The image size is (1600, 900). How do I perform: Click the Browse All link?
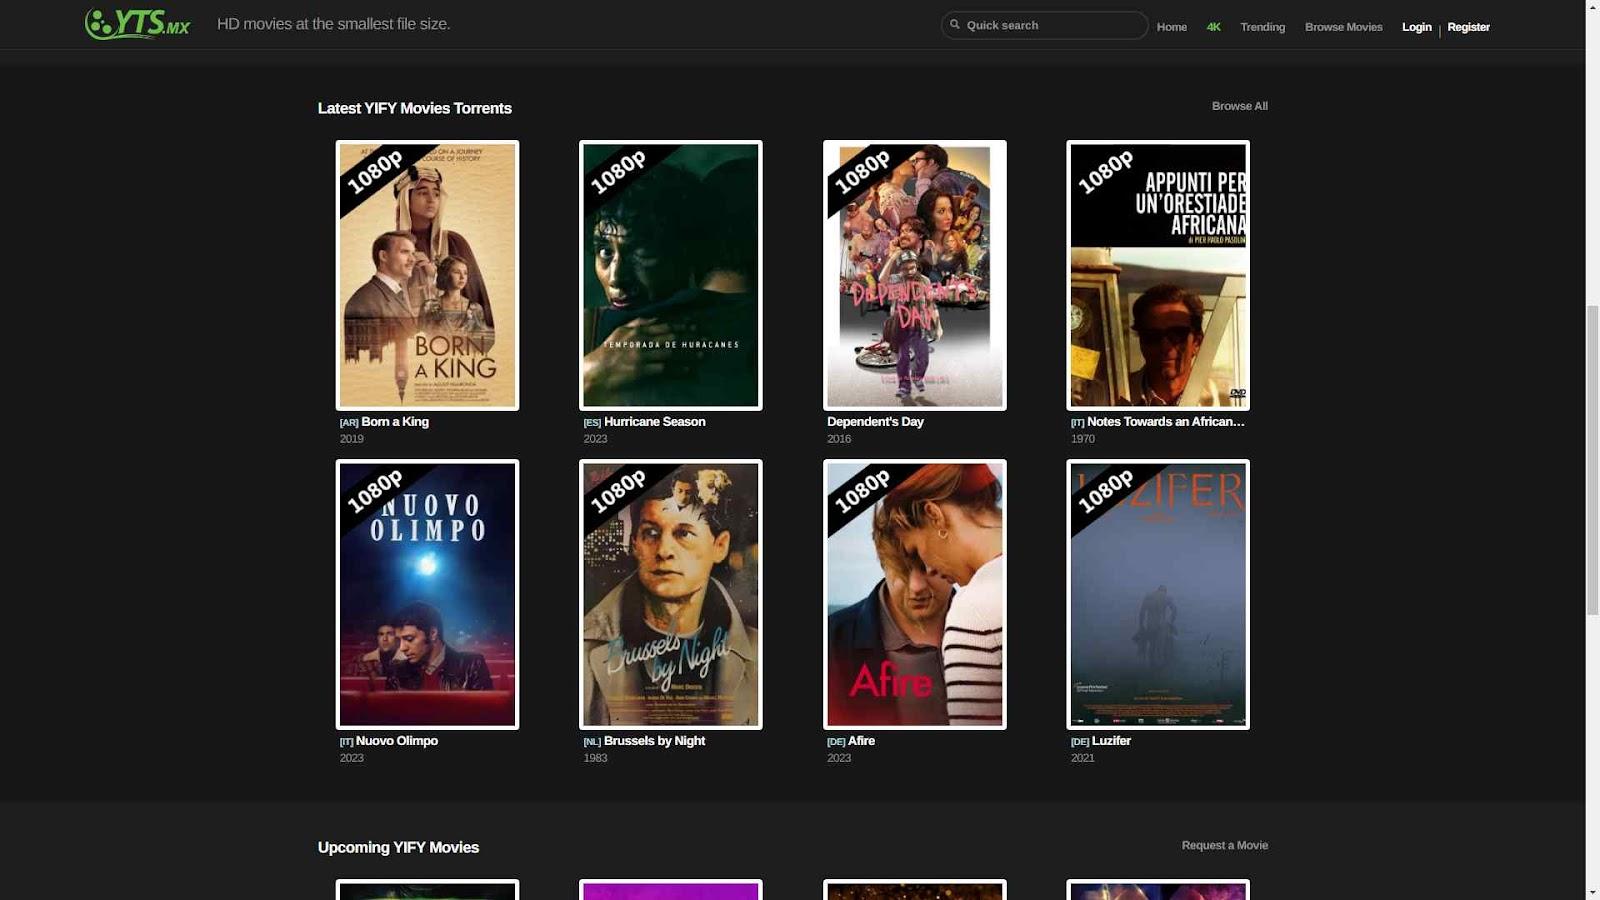(x=1239, y=106)
